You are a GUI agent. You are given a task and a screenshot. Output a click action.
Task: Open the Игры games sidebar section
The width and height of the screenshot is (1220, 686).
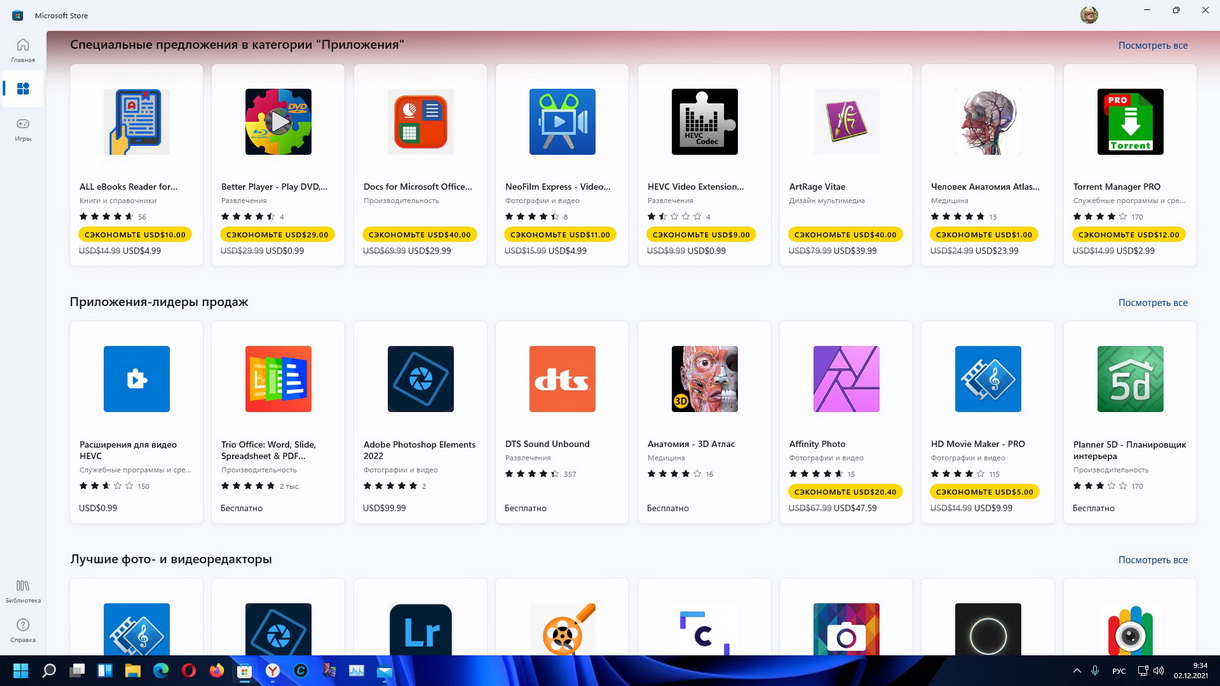tap(23, 129)
